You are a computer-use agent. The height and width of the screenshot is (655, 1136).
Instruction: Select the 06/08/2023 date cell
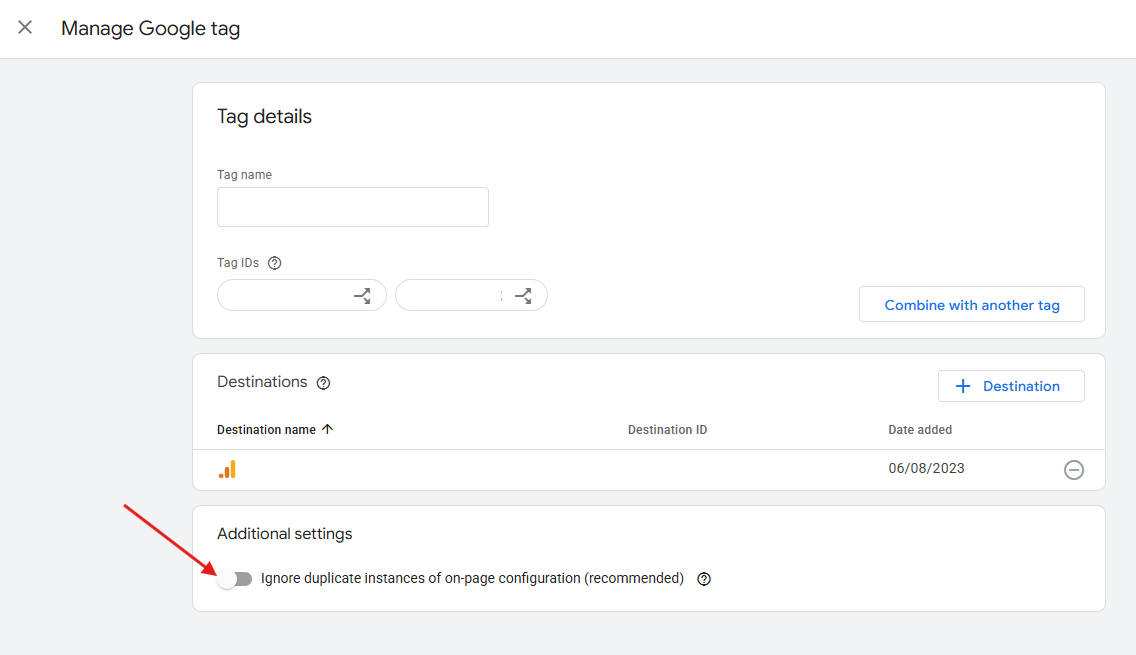tap(926, 468)
